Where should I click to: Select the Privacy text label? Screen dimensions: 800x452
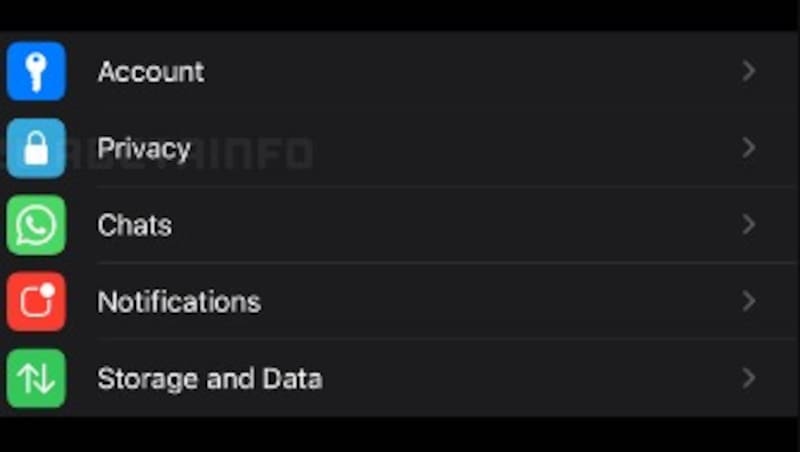[144, 149]
